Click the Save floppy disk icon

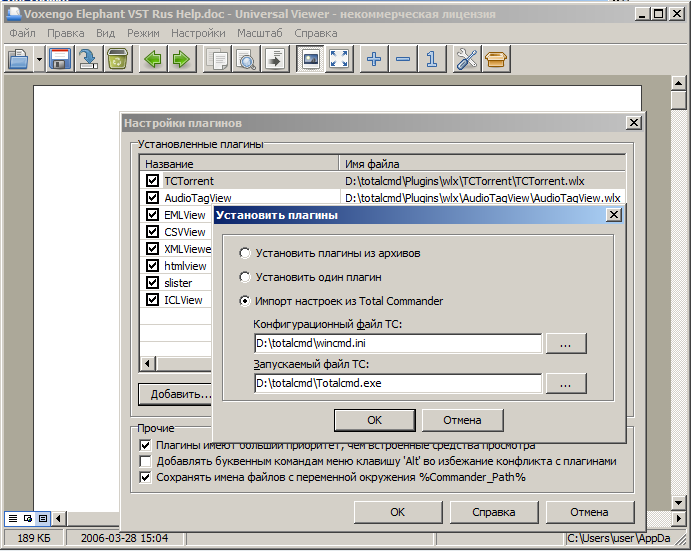(60, 59)
